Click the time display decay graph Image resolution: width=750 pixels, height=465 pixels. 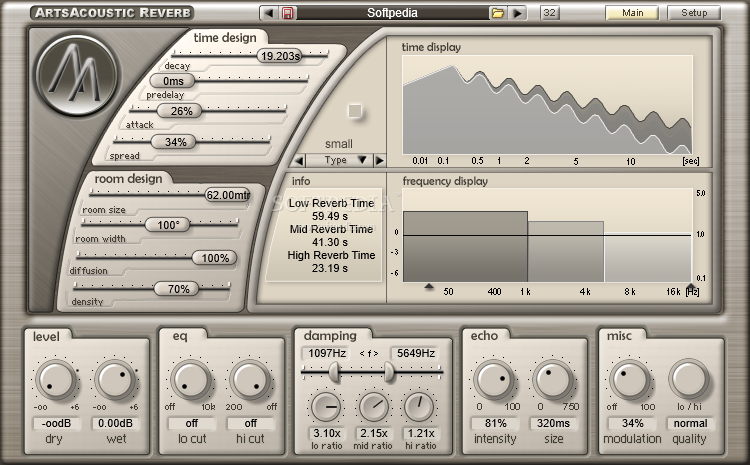pyautogui.click(x=548, y=105)
